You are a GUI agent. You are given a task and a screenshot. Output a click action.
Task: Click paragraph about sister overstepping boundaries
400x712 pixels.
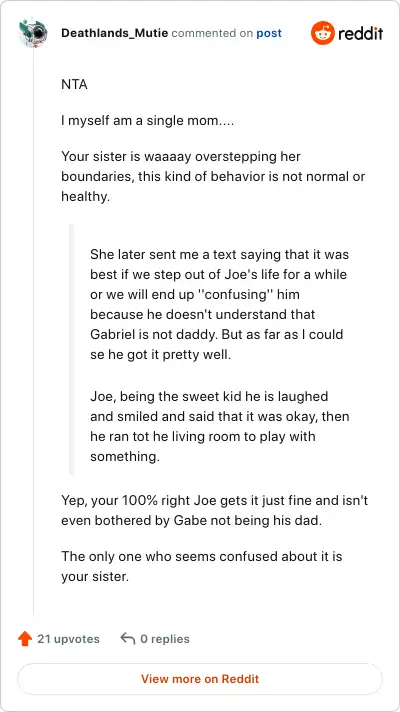tap(213, 177)
